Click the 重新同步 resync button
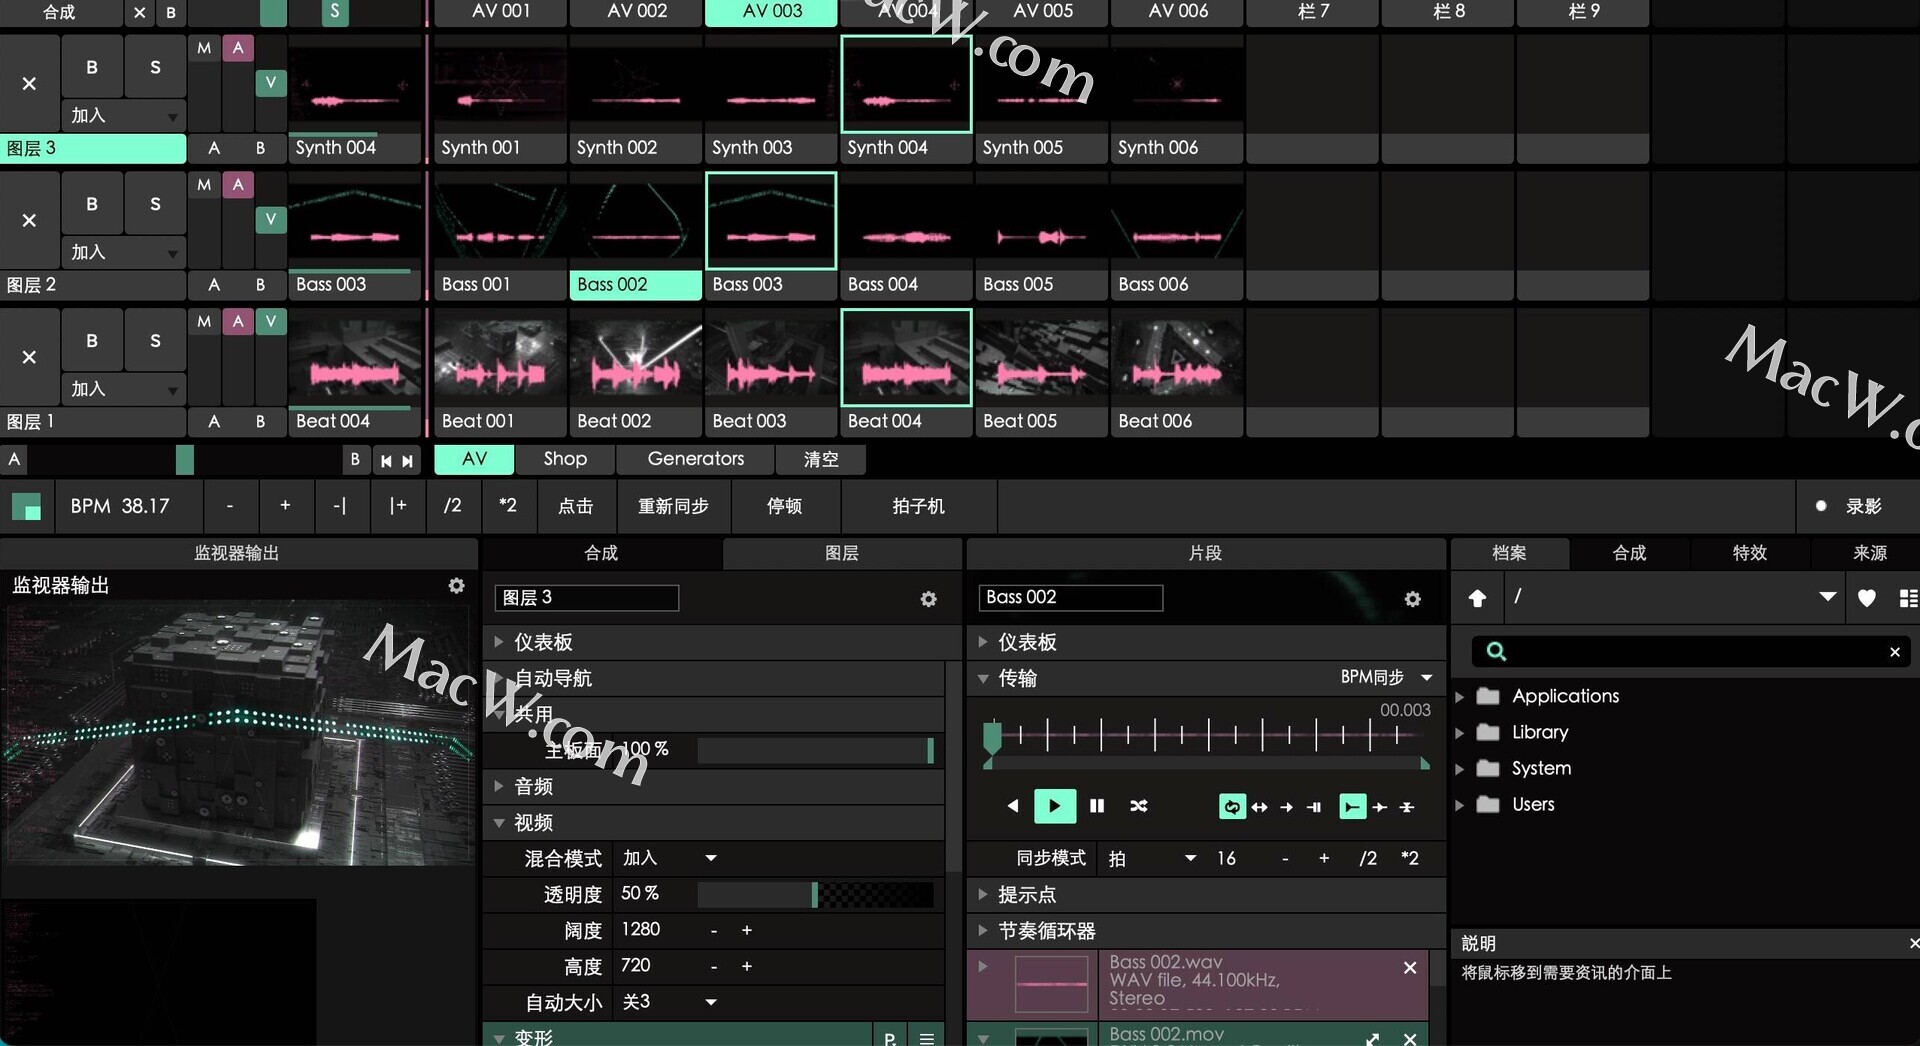Image resolution: width=1920 pixels, height=1046 pixels. (673, 506)
